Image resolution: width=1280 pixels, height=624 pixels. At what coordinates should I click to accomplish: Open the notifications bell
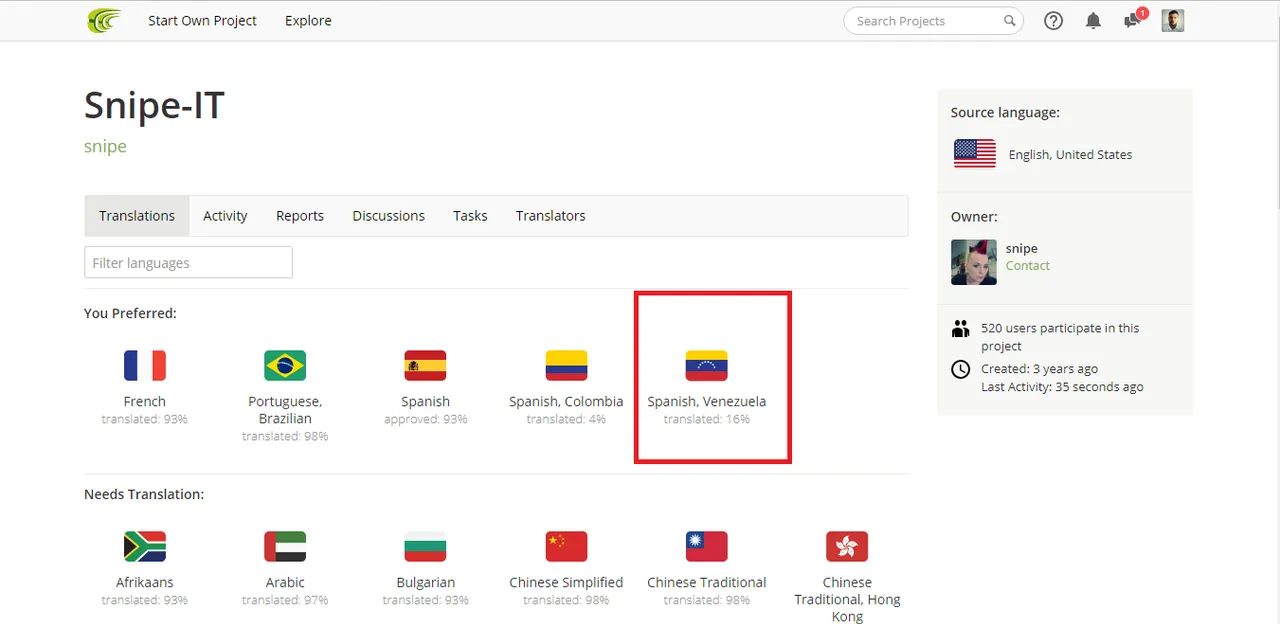click(1094, 20)
